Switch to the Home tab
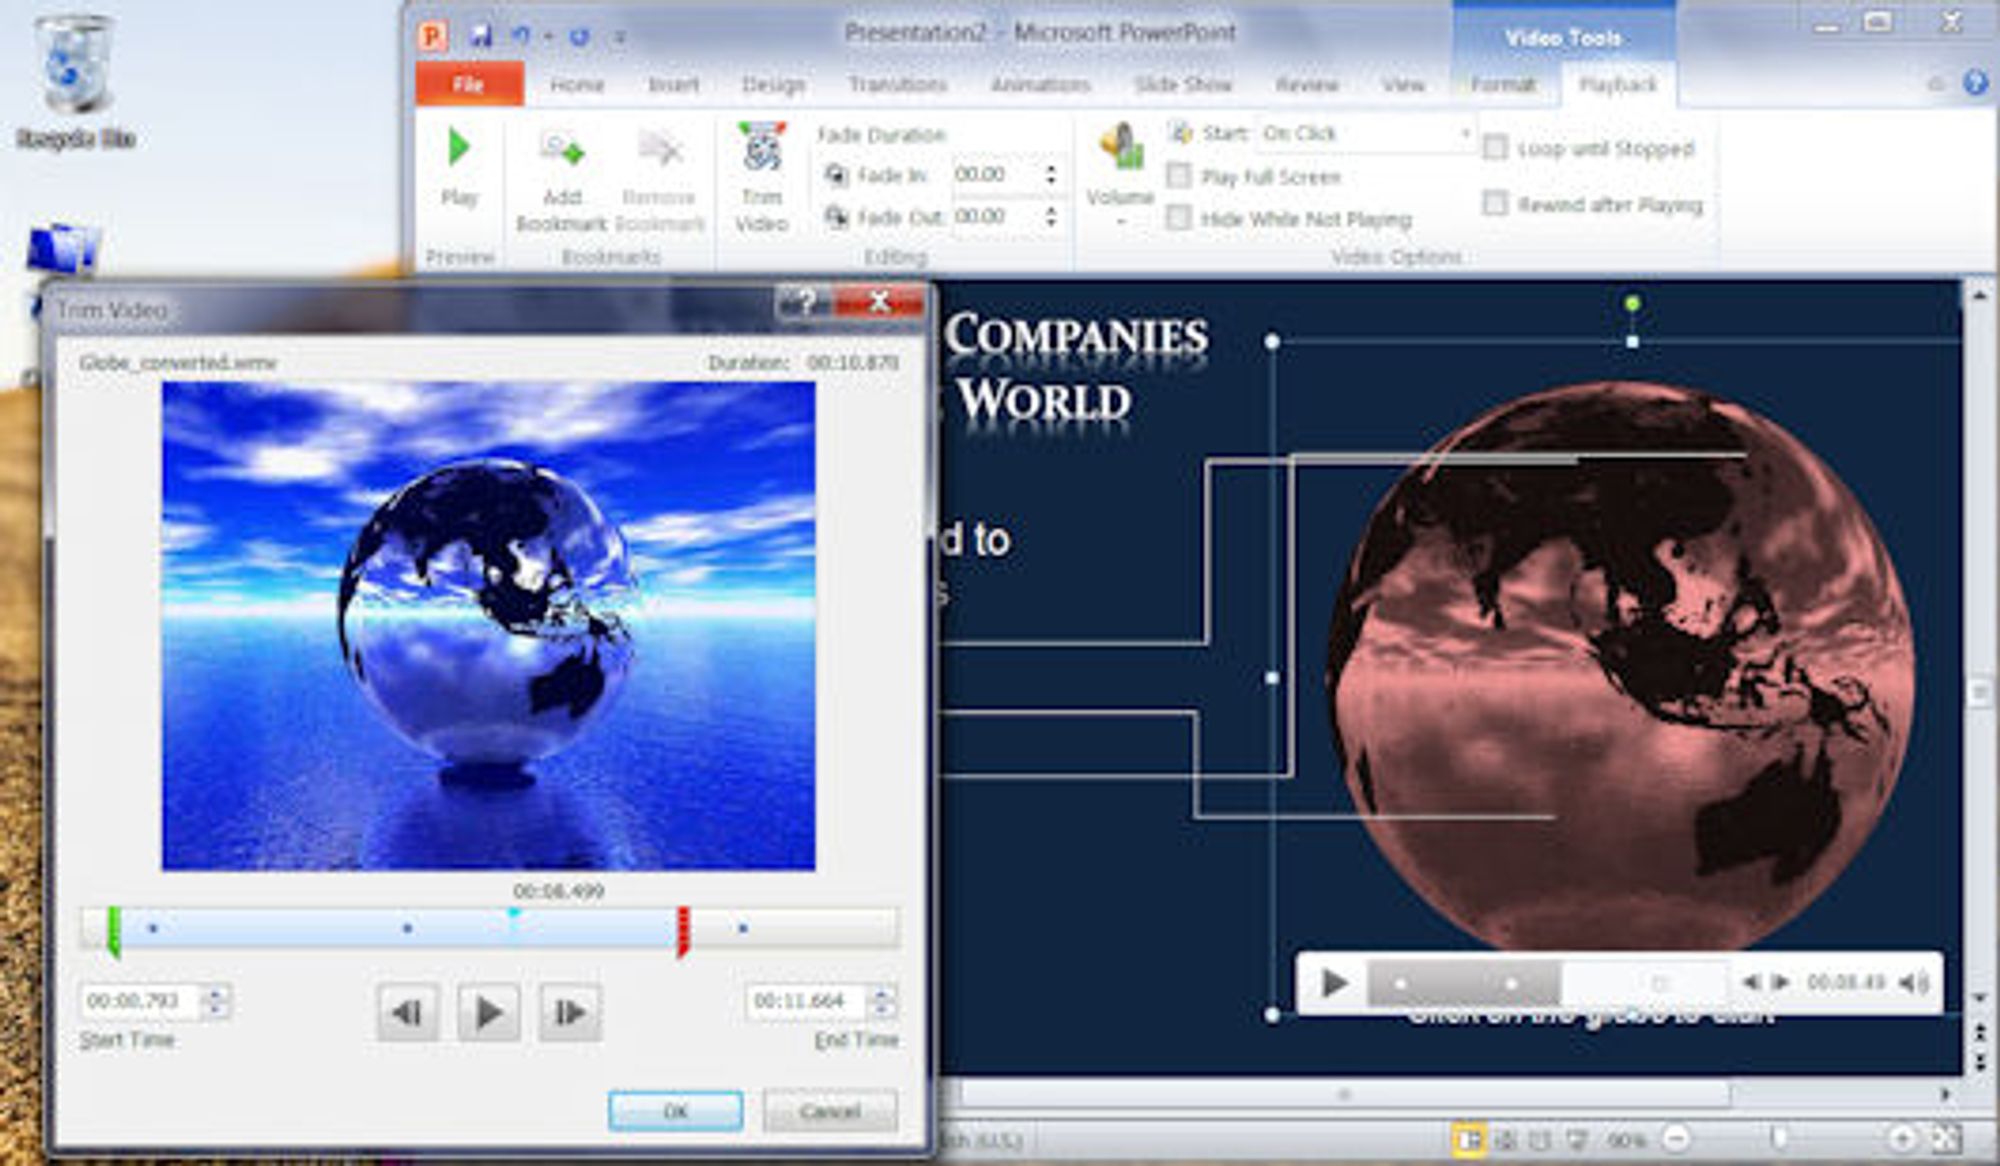The image size is (2000, 1166). pos(577,85)
